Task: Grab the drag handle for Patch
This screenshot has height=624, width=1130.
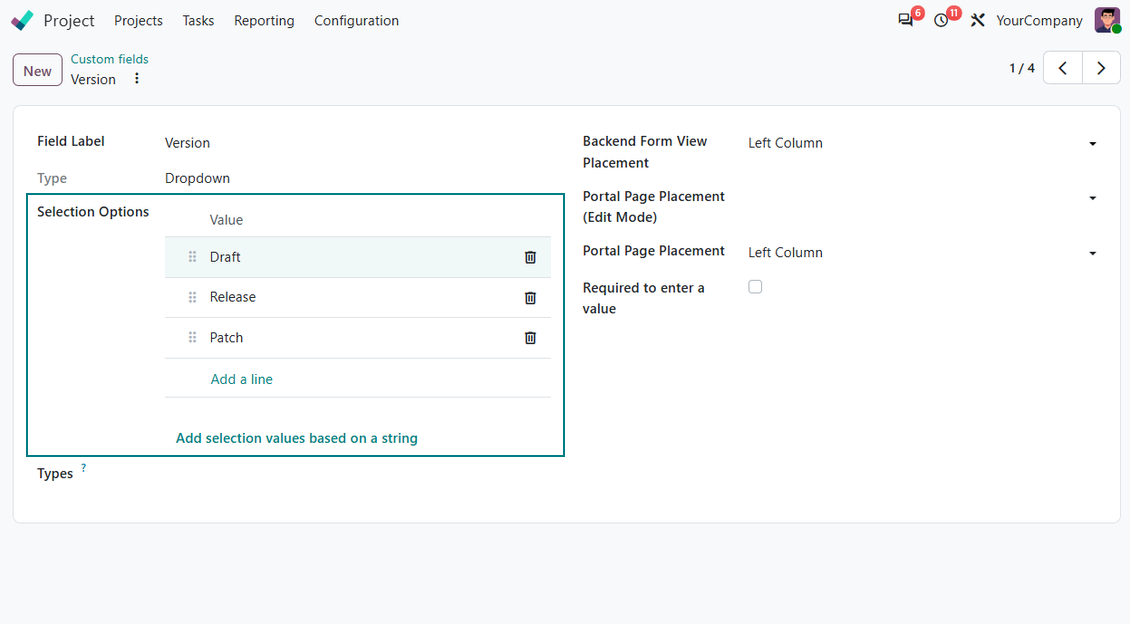Action: (192, 337)
